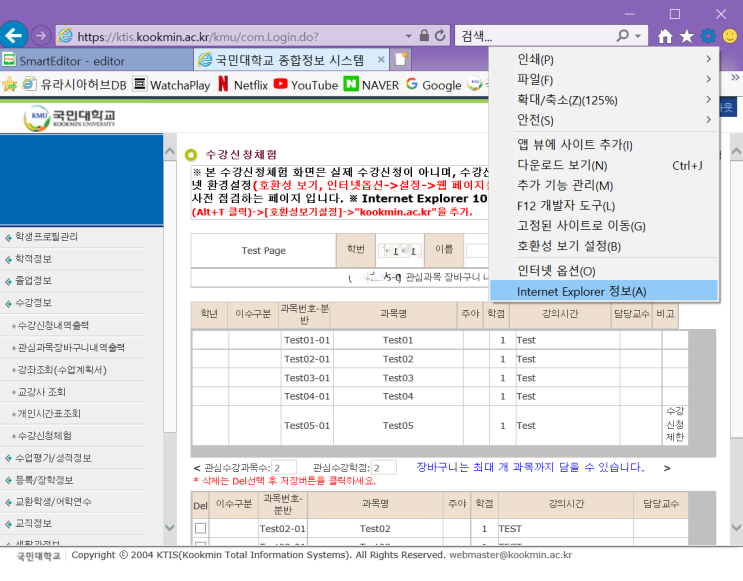Open Favorites star icon in toolbar
This screenshot has width=743, height=581.
(687, 36)
